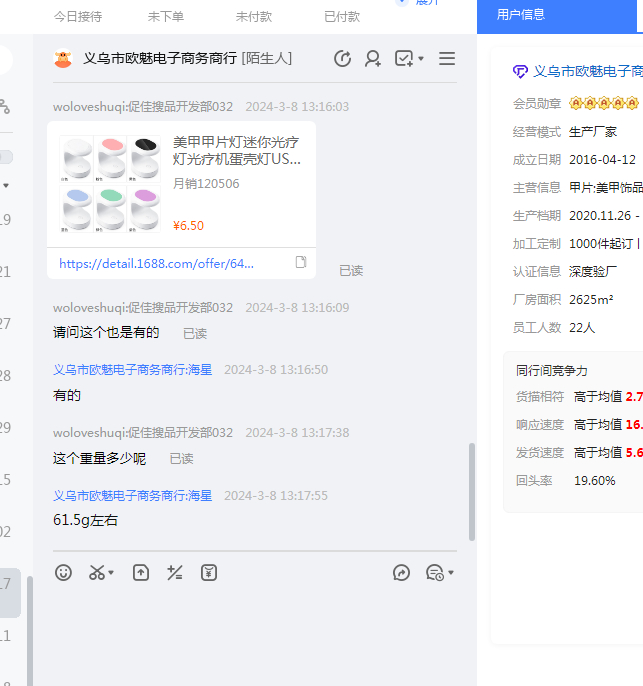Open the detail.1688.com product link
The width and height of the screenshot is (643, 686).
click(x=156, y=264)
